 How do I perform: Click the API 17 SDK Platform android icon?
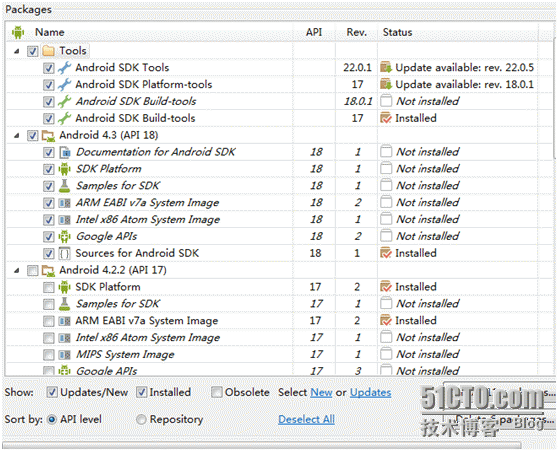pos(64,287)
